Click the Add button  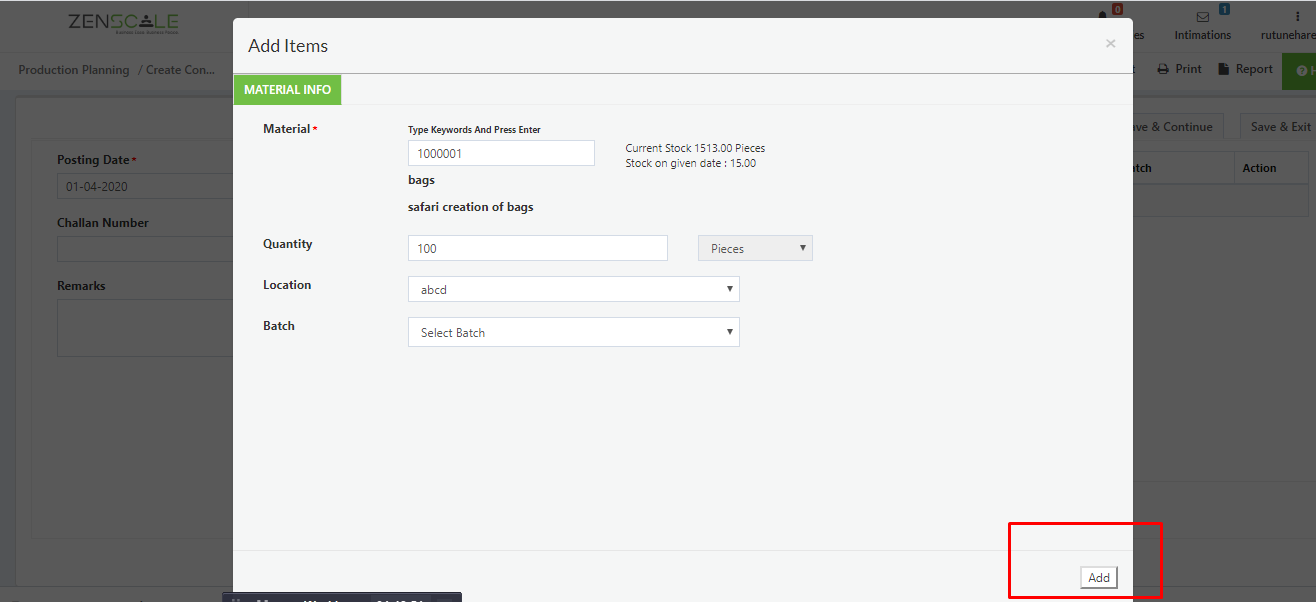point(1099,577)
